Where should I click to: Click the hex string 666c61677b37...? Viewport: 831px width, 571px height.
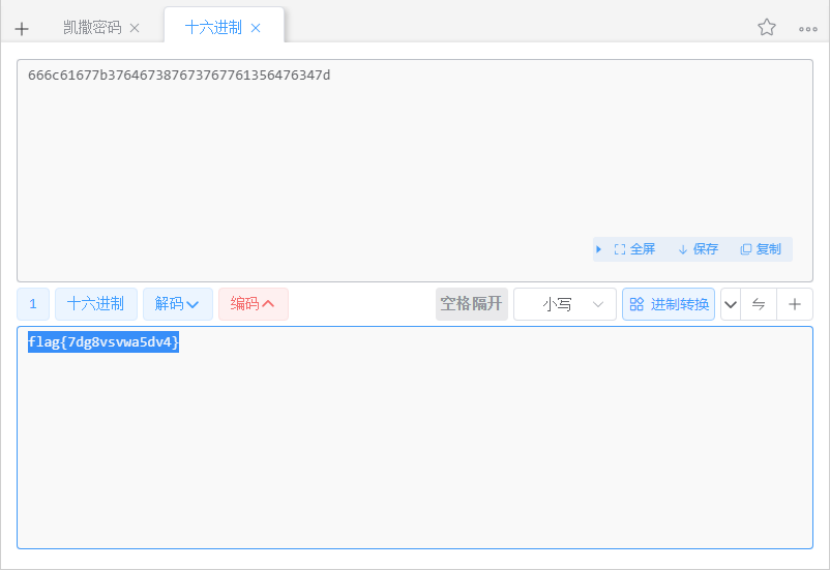(179, 75)
